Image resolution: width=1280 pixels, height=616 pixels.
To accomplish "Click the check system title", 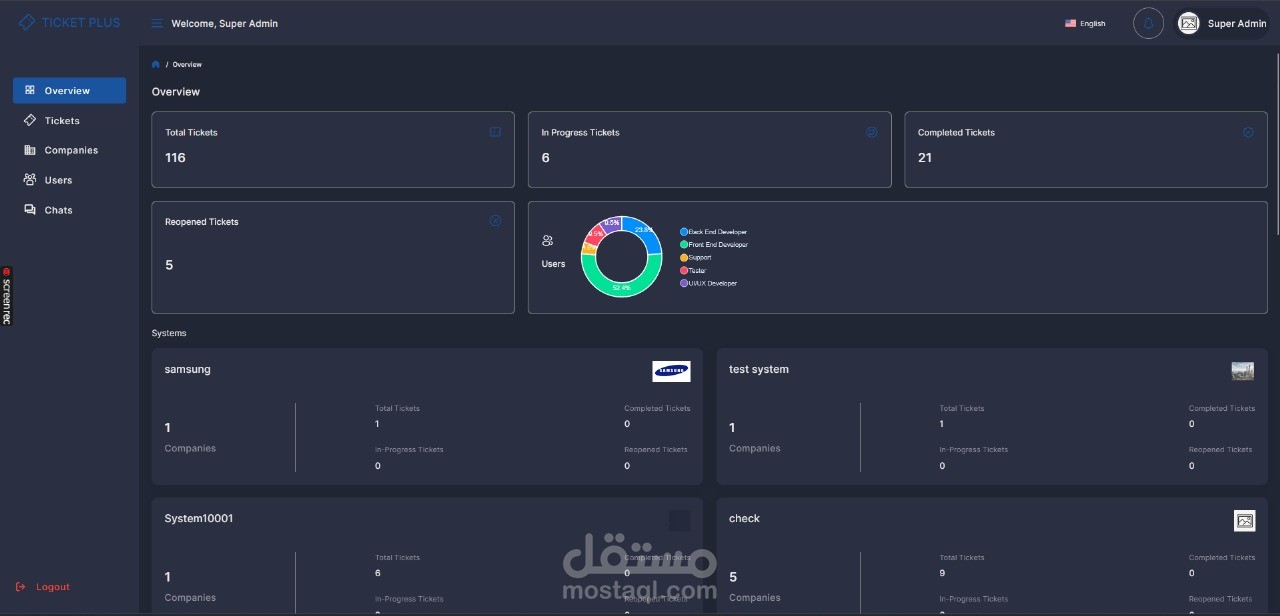I will click(744, 518).
